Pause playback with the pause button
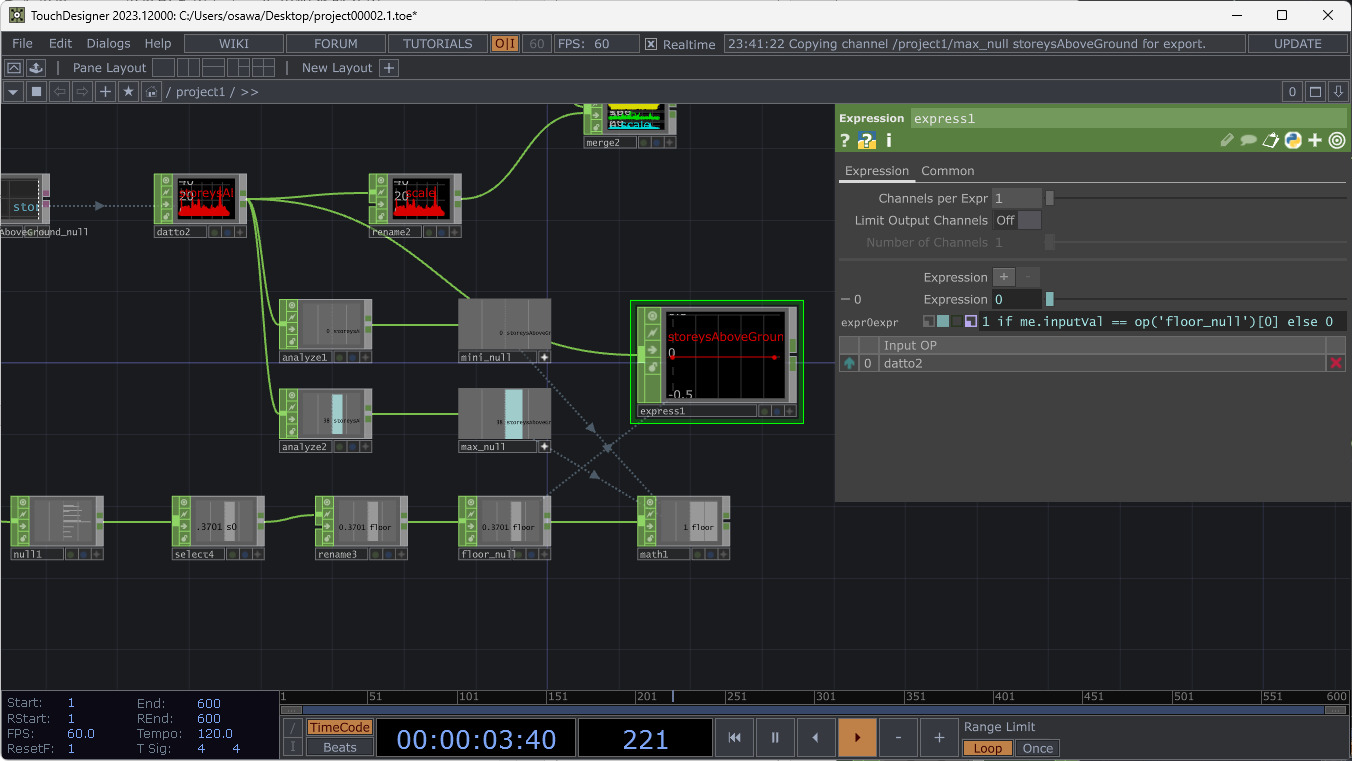The height and width of the screenshot is (761, 1352). [x=775, y=738]
